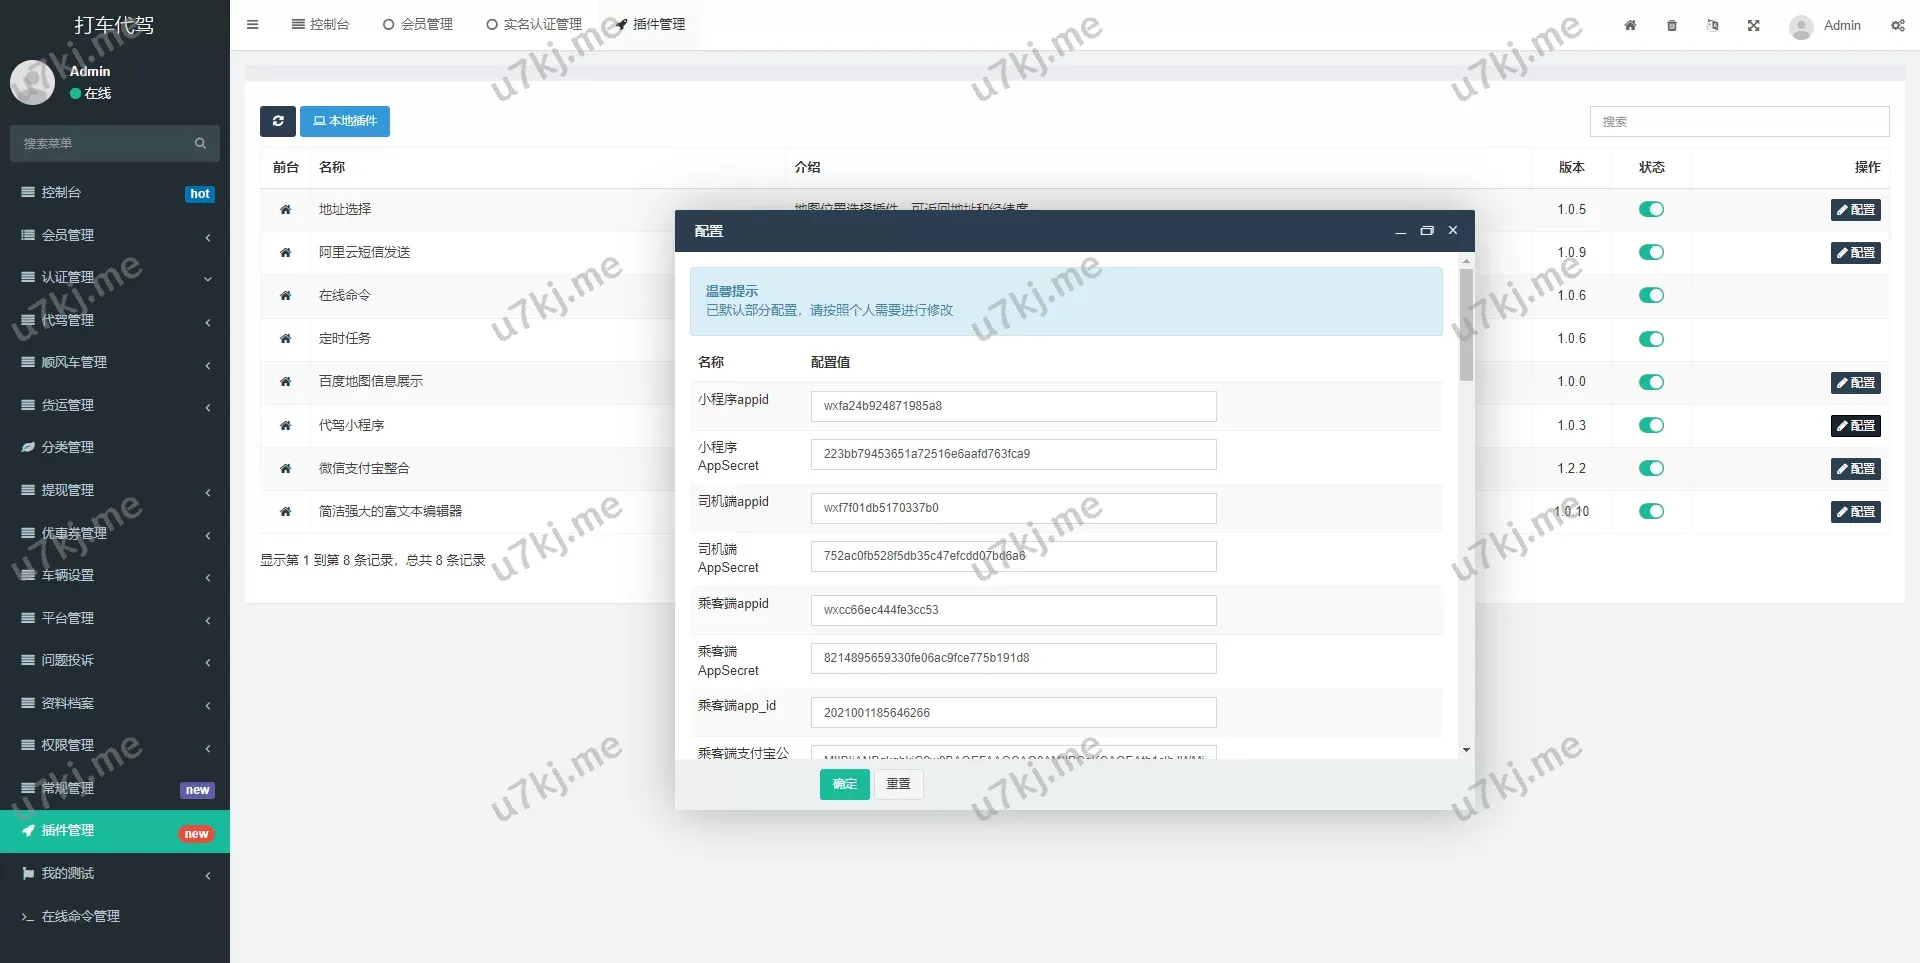Expand the 会员管理 sidebar menu
The image size is (1920, 963).
115,235
